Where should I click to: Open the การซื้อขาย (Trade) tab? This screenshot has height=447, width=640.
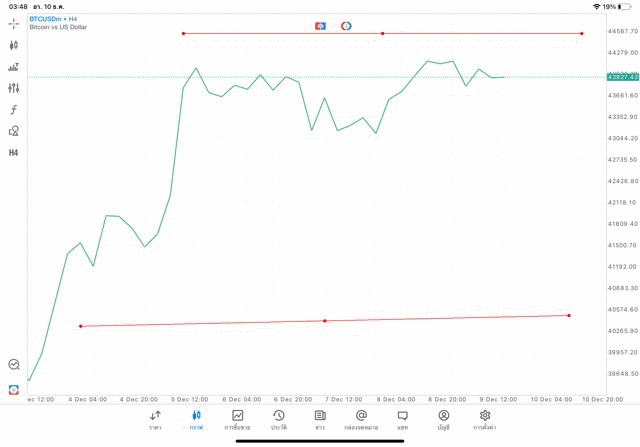click(238, 419)
